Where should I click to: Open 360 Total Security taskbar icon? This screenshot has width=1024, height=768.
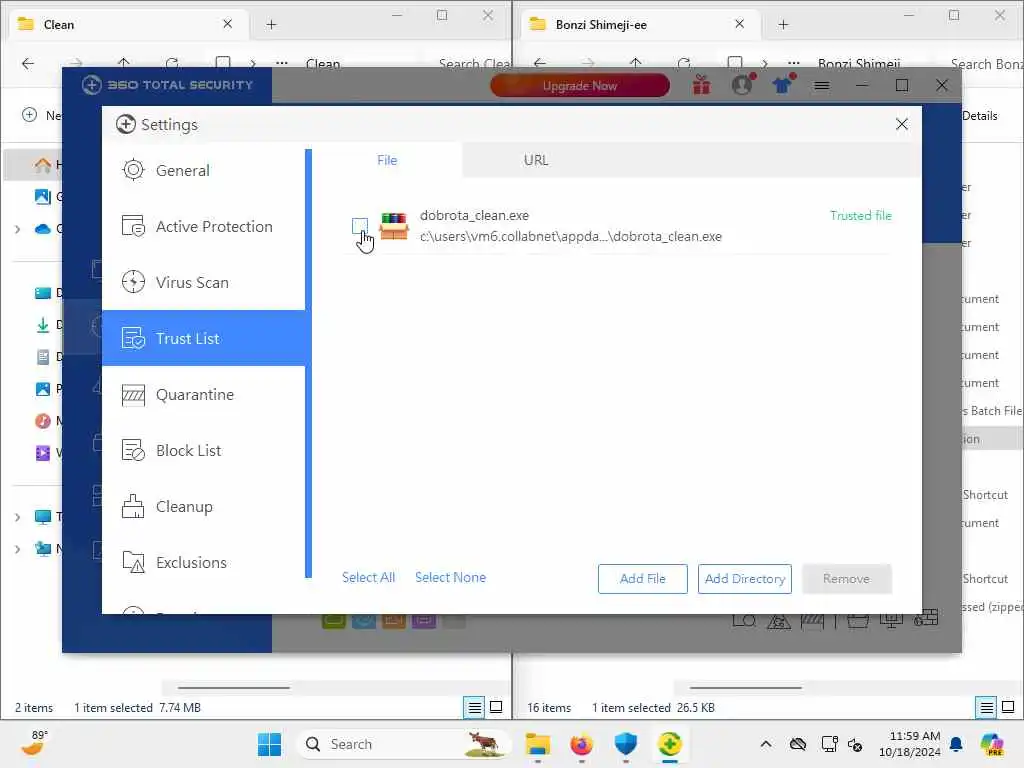669,744
